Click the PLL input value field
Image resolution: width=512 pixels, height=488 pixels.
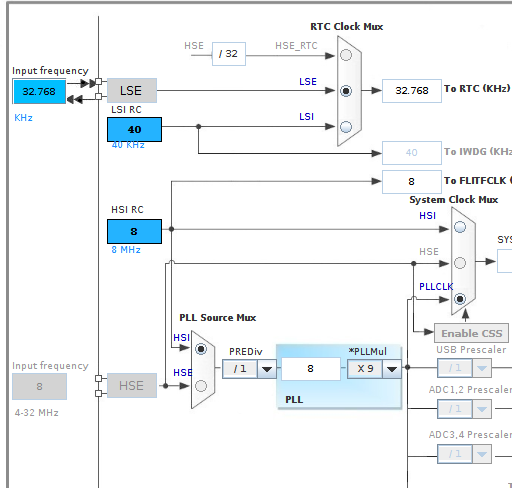(x=311, y=369)
